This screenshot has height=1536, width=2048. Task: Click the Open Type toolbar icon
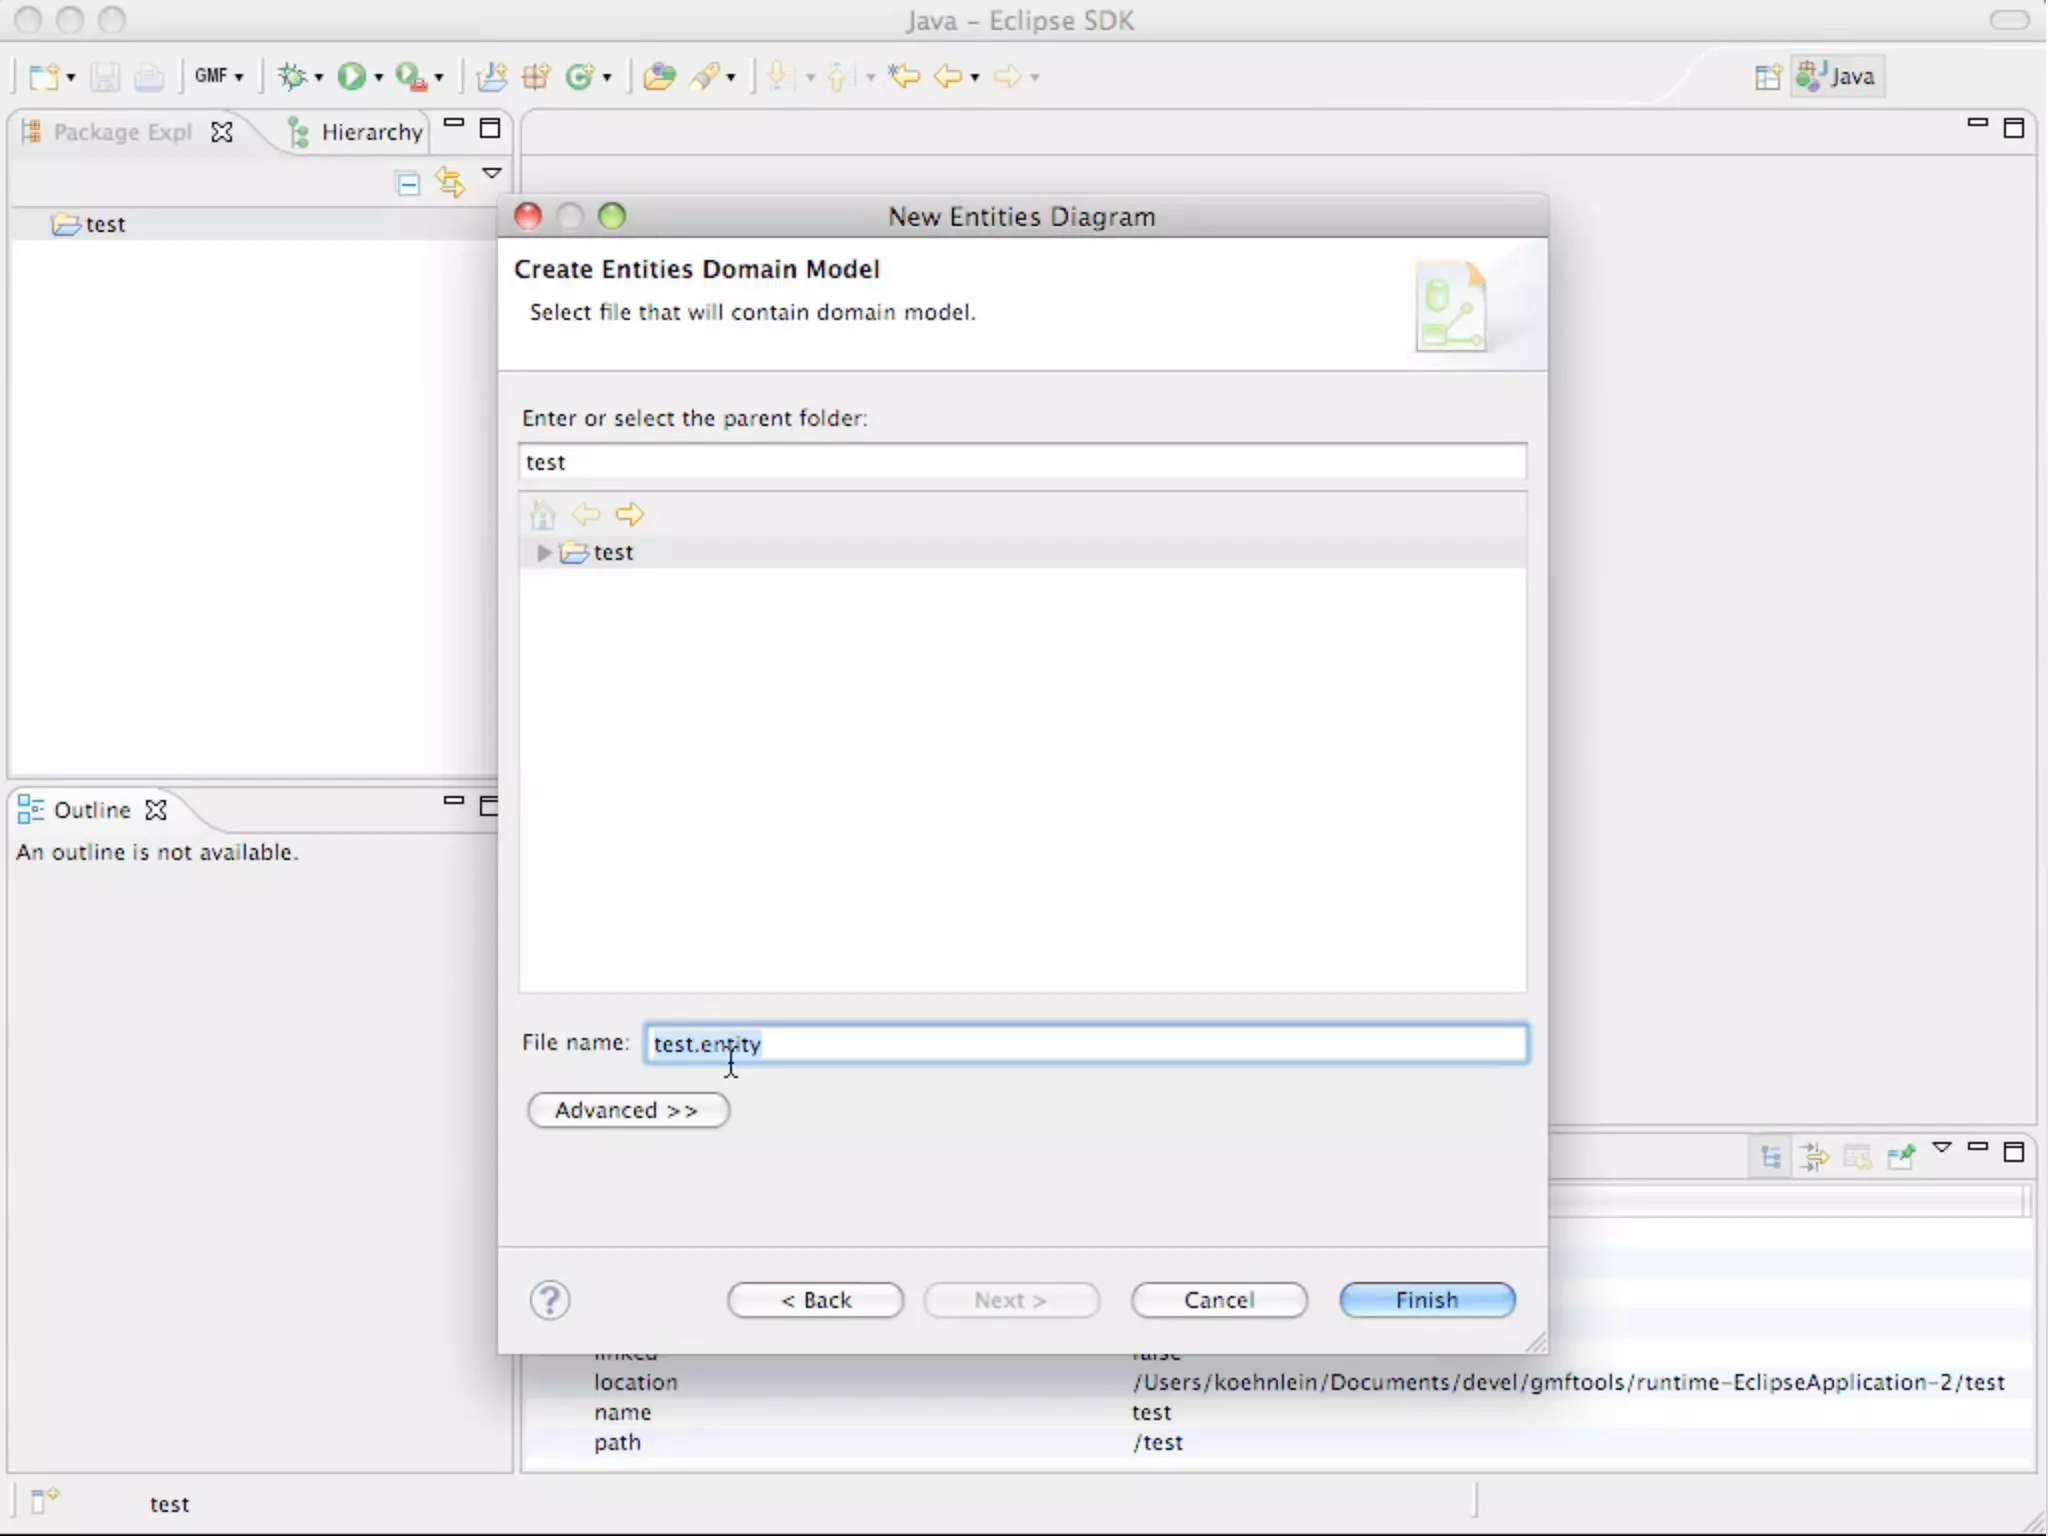coord(658,76)
